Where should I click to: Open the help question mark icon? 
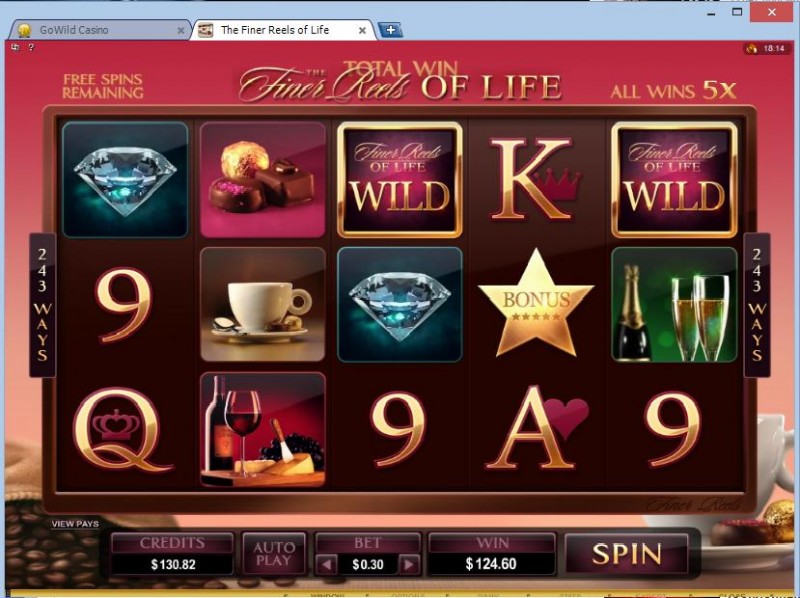(x=31, y=47)
